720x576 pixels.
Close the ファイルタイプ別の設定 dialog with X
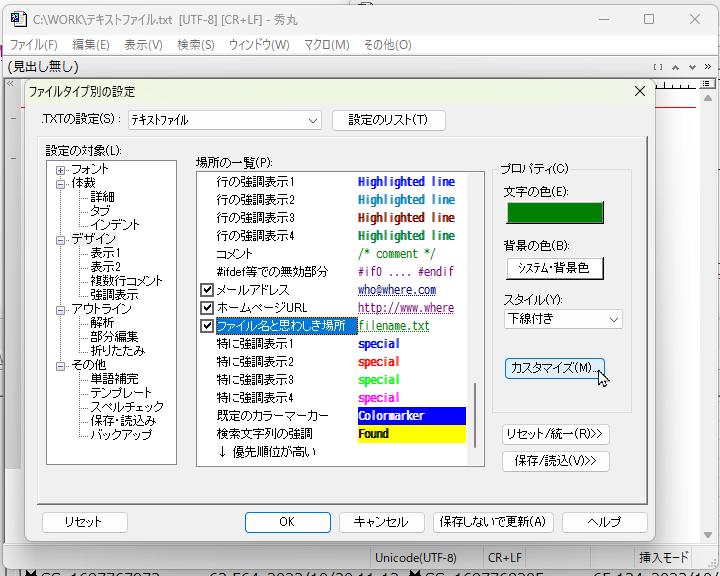pos(640,91)
